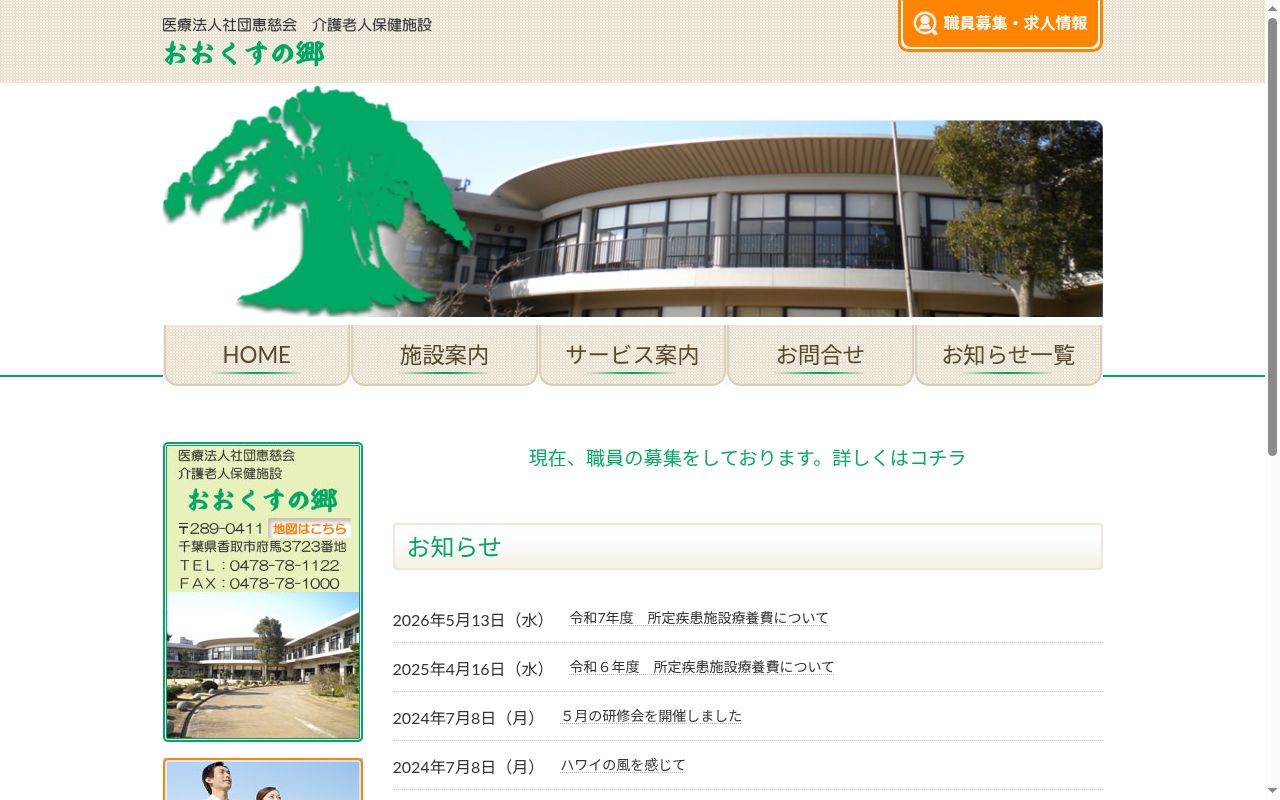Open the 施設案内 menu tab
Viewport: 1280px width, 800px height.
(x=445, y=355)
